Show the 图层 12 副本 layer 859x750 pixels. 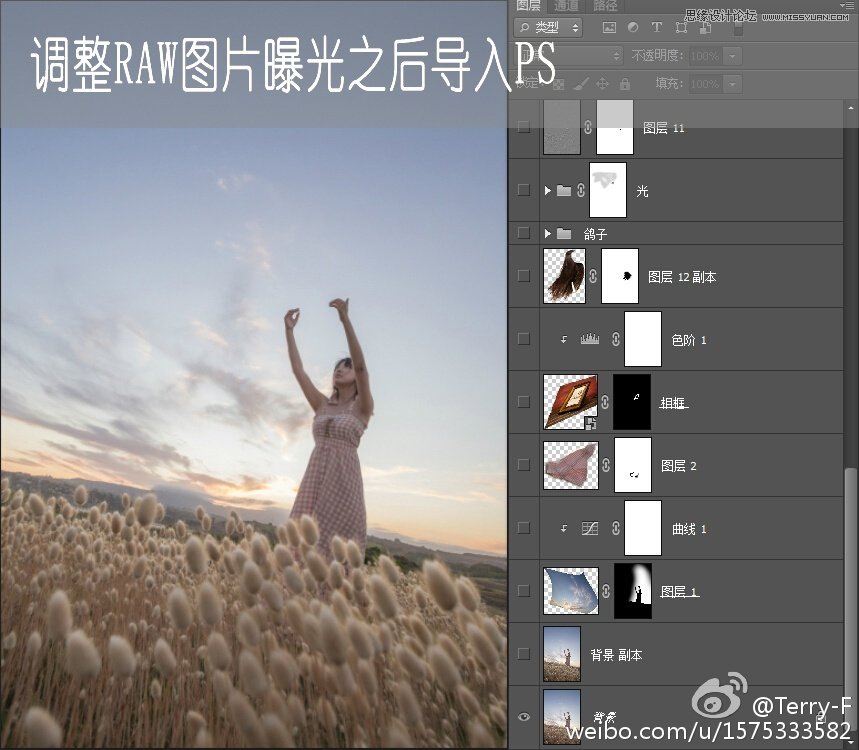click(x=525, y=273)
